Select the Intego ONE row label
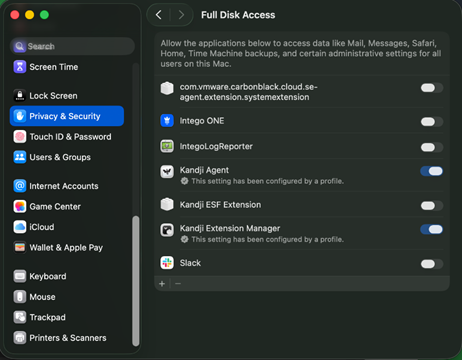462x360 pixels. click(x=202, y=121)
